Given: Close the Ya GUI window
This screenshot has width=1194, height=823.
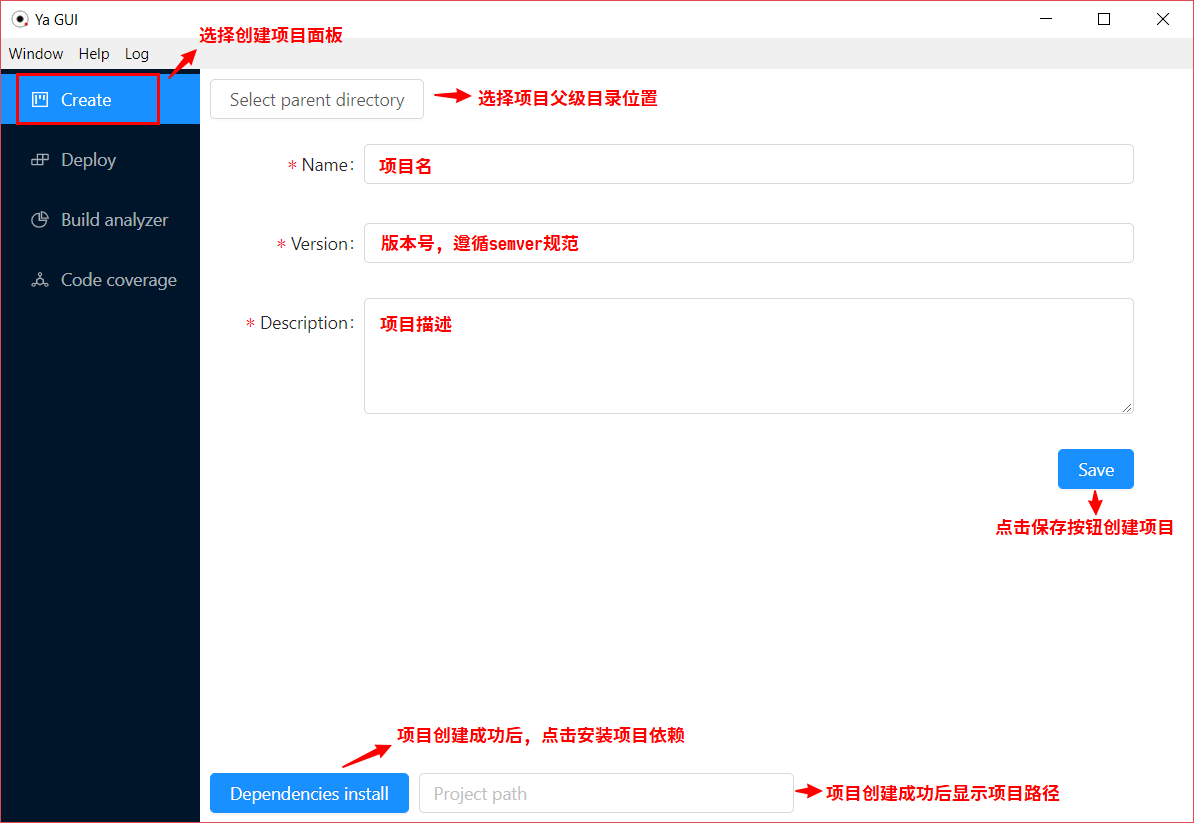Looking at the screenshot, I should [1163, 19].
